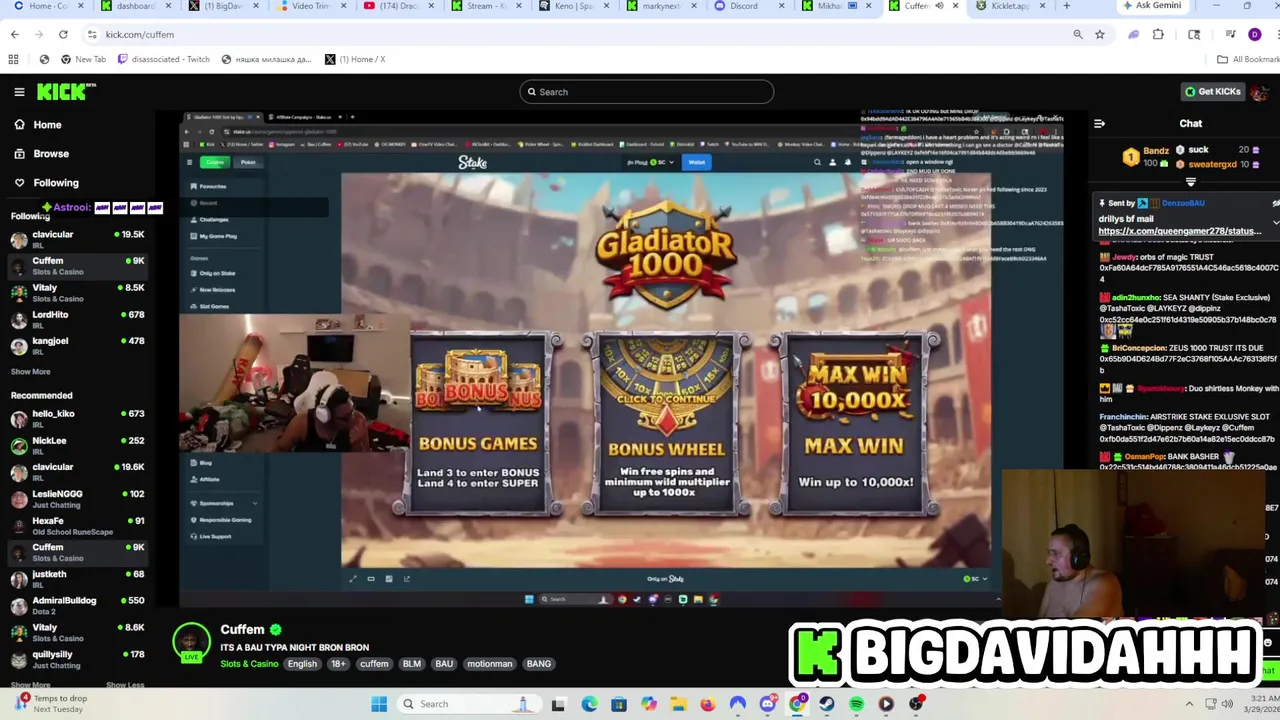Open the pinned x.com queengamer278 link
This screenshot has height=720, width=1280.
click(1180, 231)
